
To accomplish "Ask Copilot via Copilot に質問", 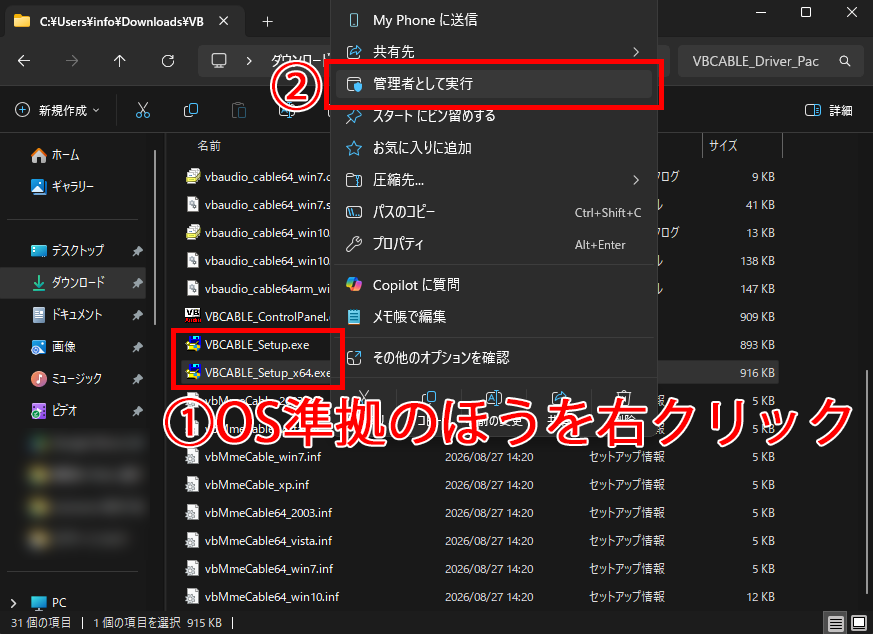I will coord(493,285).
